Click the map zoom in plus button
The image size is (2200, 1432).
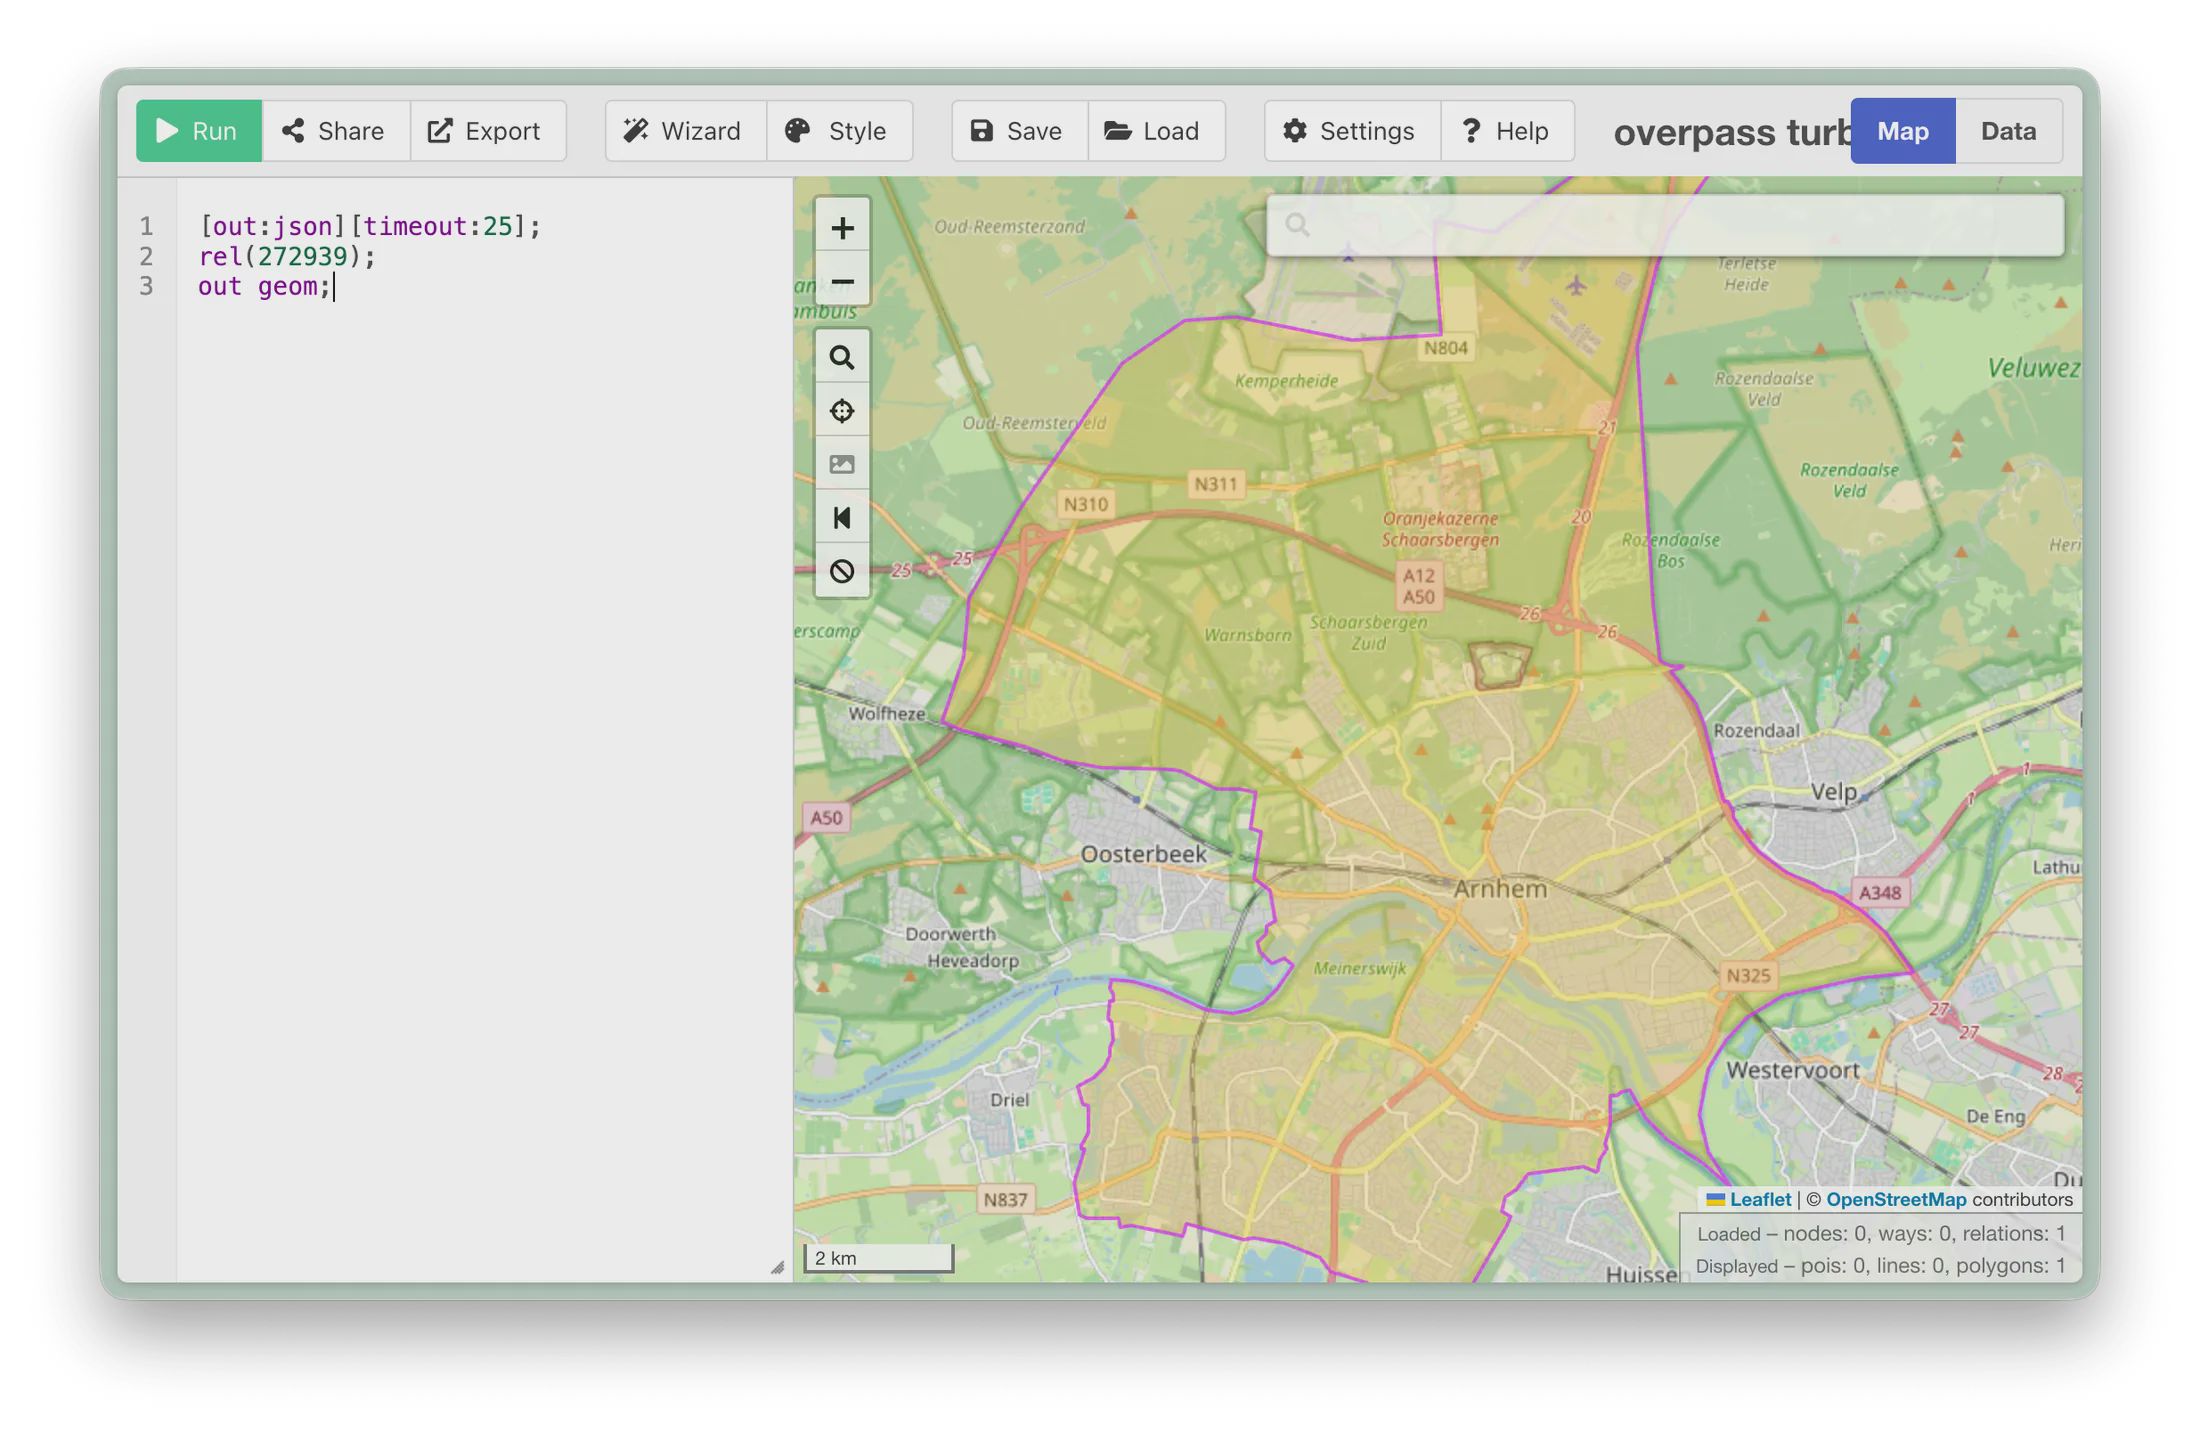pyautogui.click(x=842, y=228)
